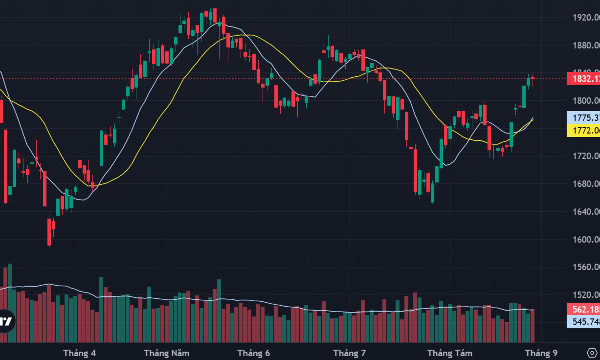Click the Tháng Tám time axis label

(x=450, y=353)
